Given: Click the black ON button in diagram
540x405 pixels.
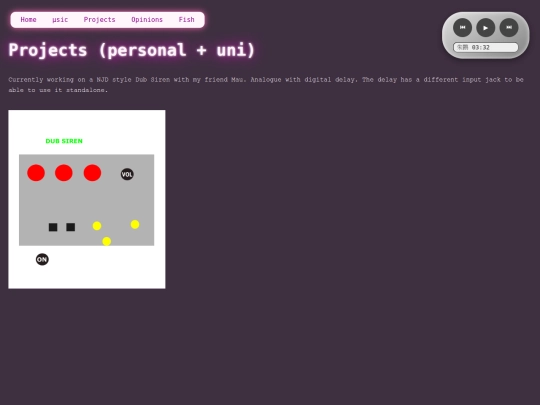Looking at the screenshot, I should (x=42, y=259).
